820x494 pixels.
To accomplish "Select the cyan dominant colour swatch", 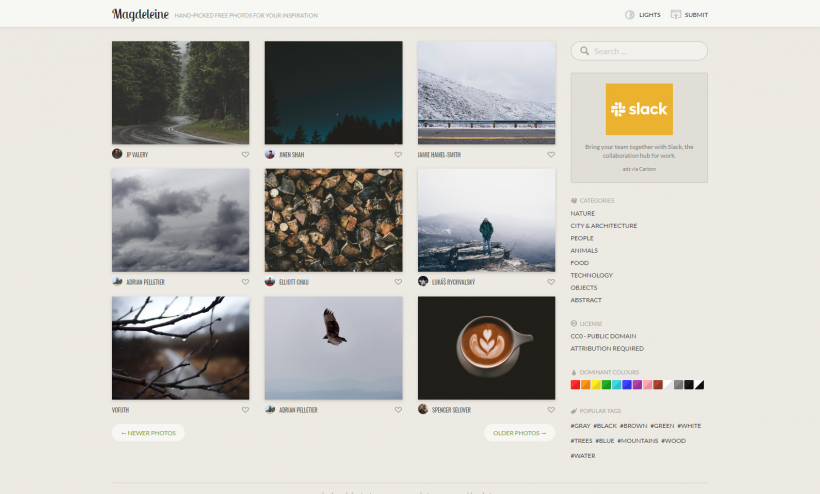I will [617, 385].
